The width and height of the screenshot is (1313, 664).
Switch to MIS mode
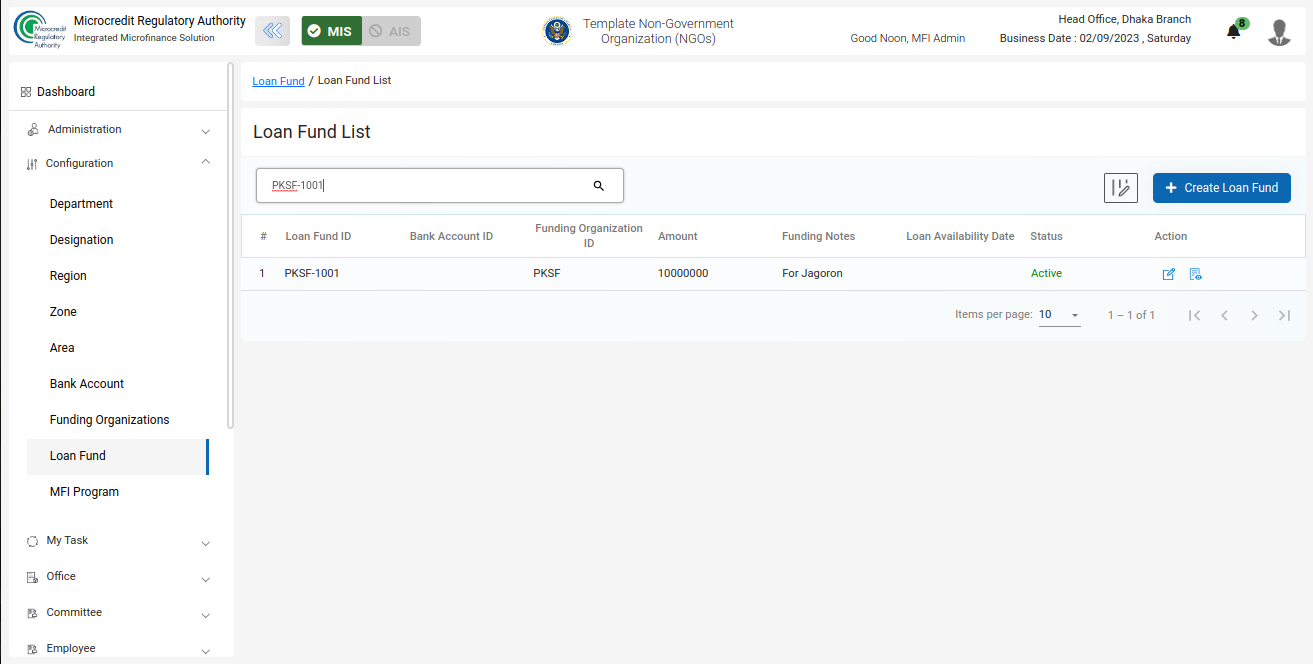pos(331,31)
